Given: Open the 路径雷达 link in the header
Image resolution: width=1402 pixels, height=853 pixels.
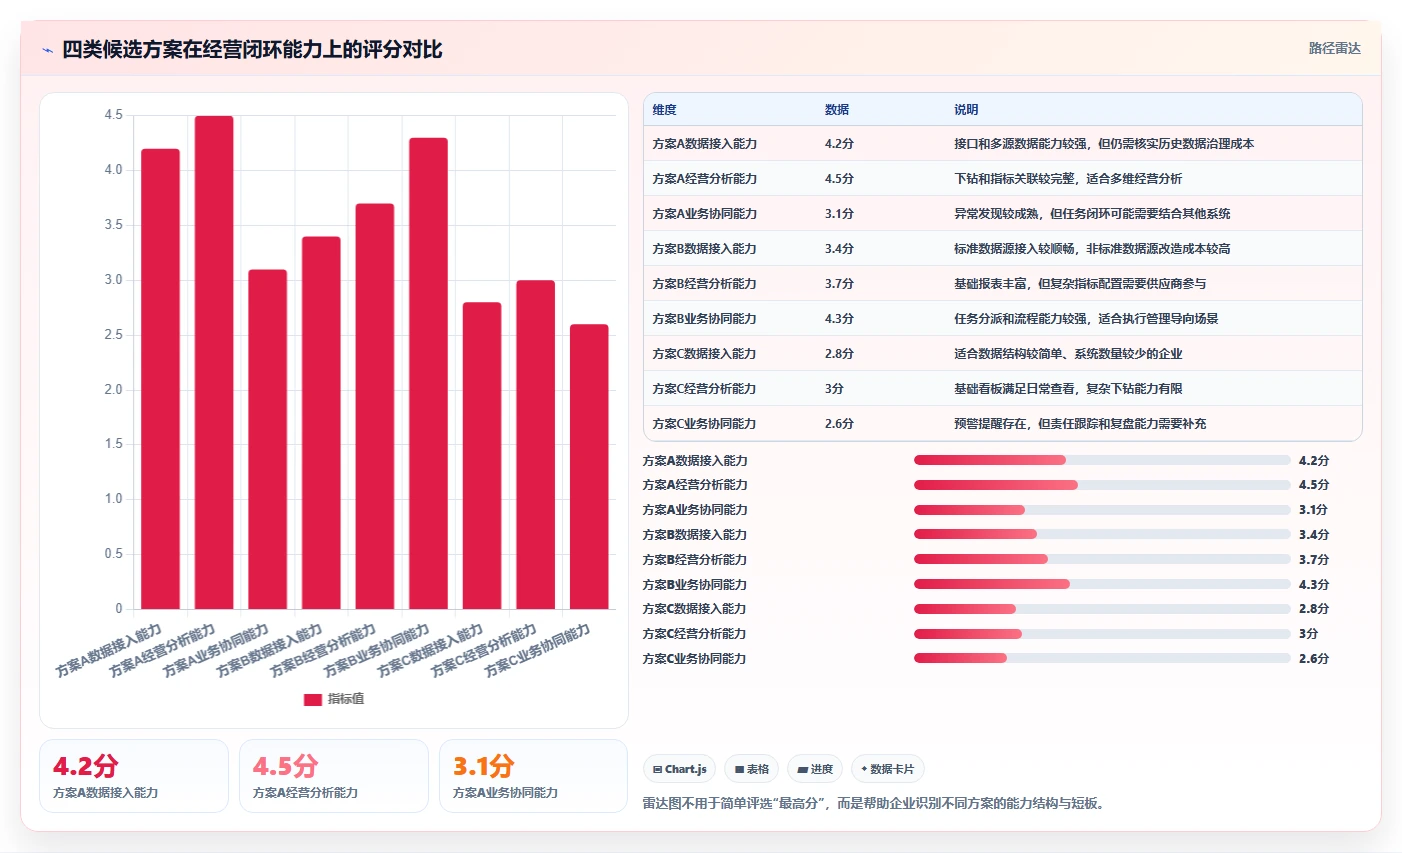Looking at the screenshot, I should coord(1334,48).
